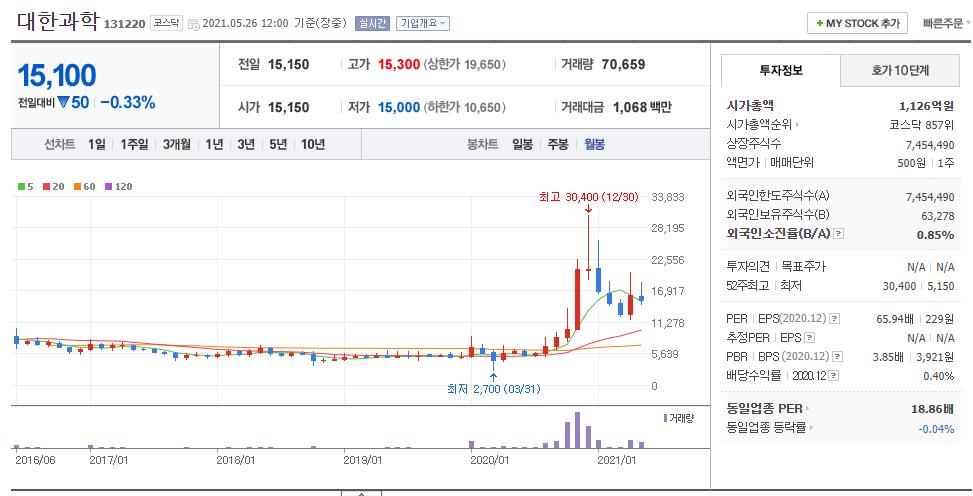Screen dimensions: 973x496
Task: Switch to 일봉 daily candle chart
Action: (x=522, y=144)
